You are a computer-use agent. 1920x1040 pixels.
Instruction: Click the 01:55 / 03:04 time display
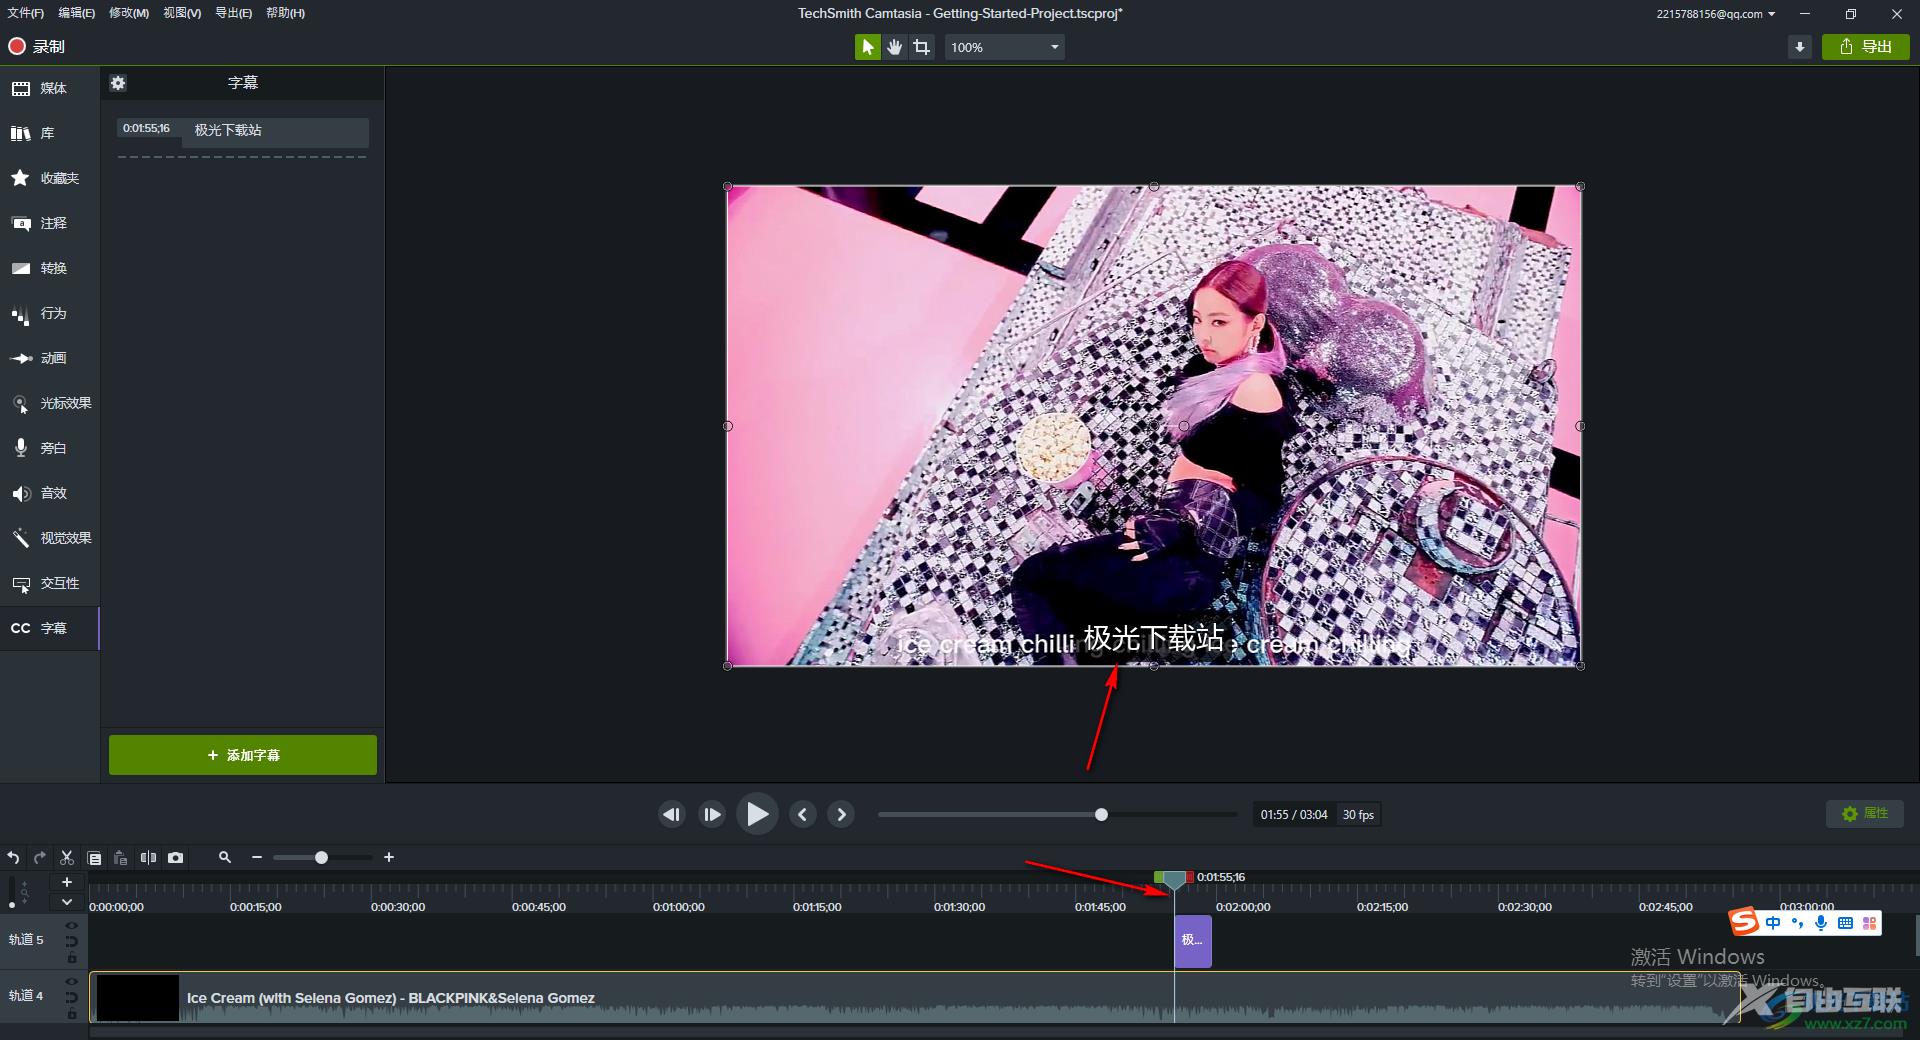click(x=1294, y=815)
